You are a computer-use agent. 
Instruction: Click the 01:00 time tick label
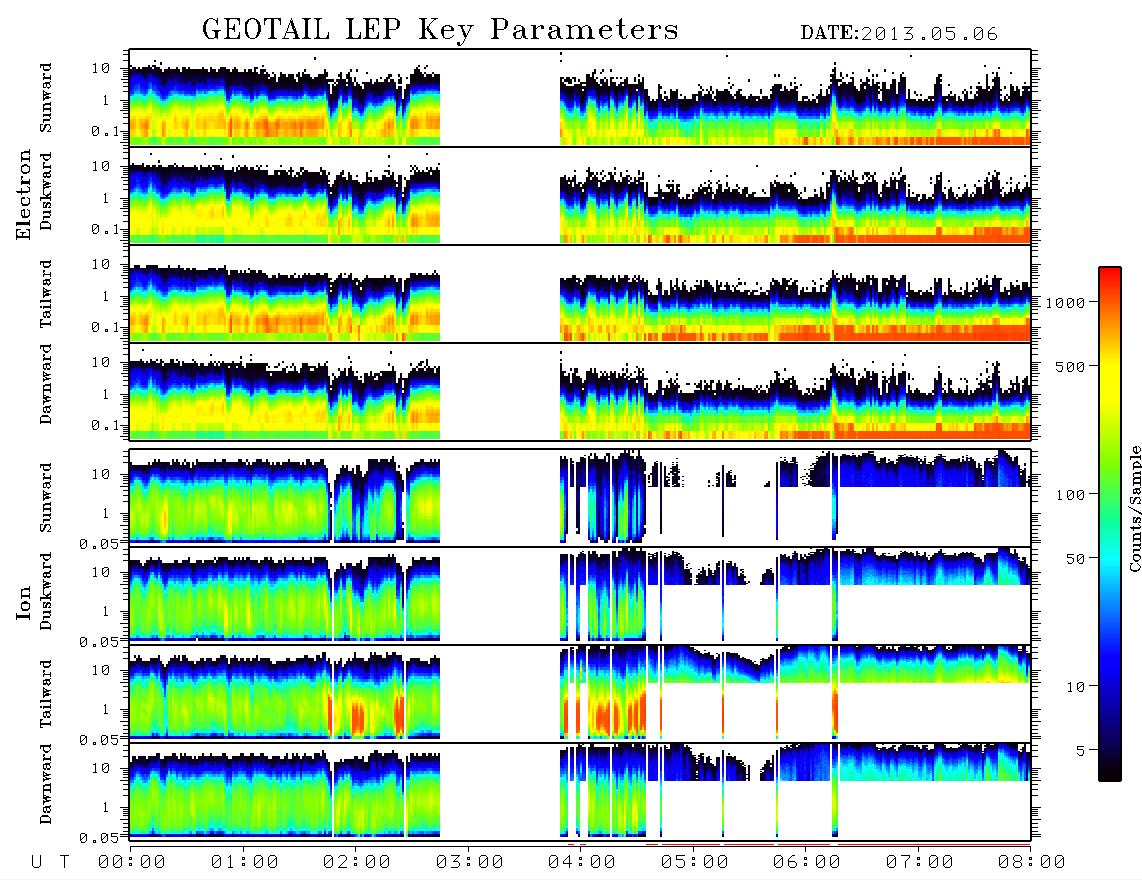point(245,862)
